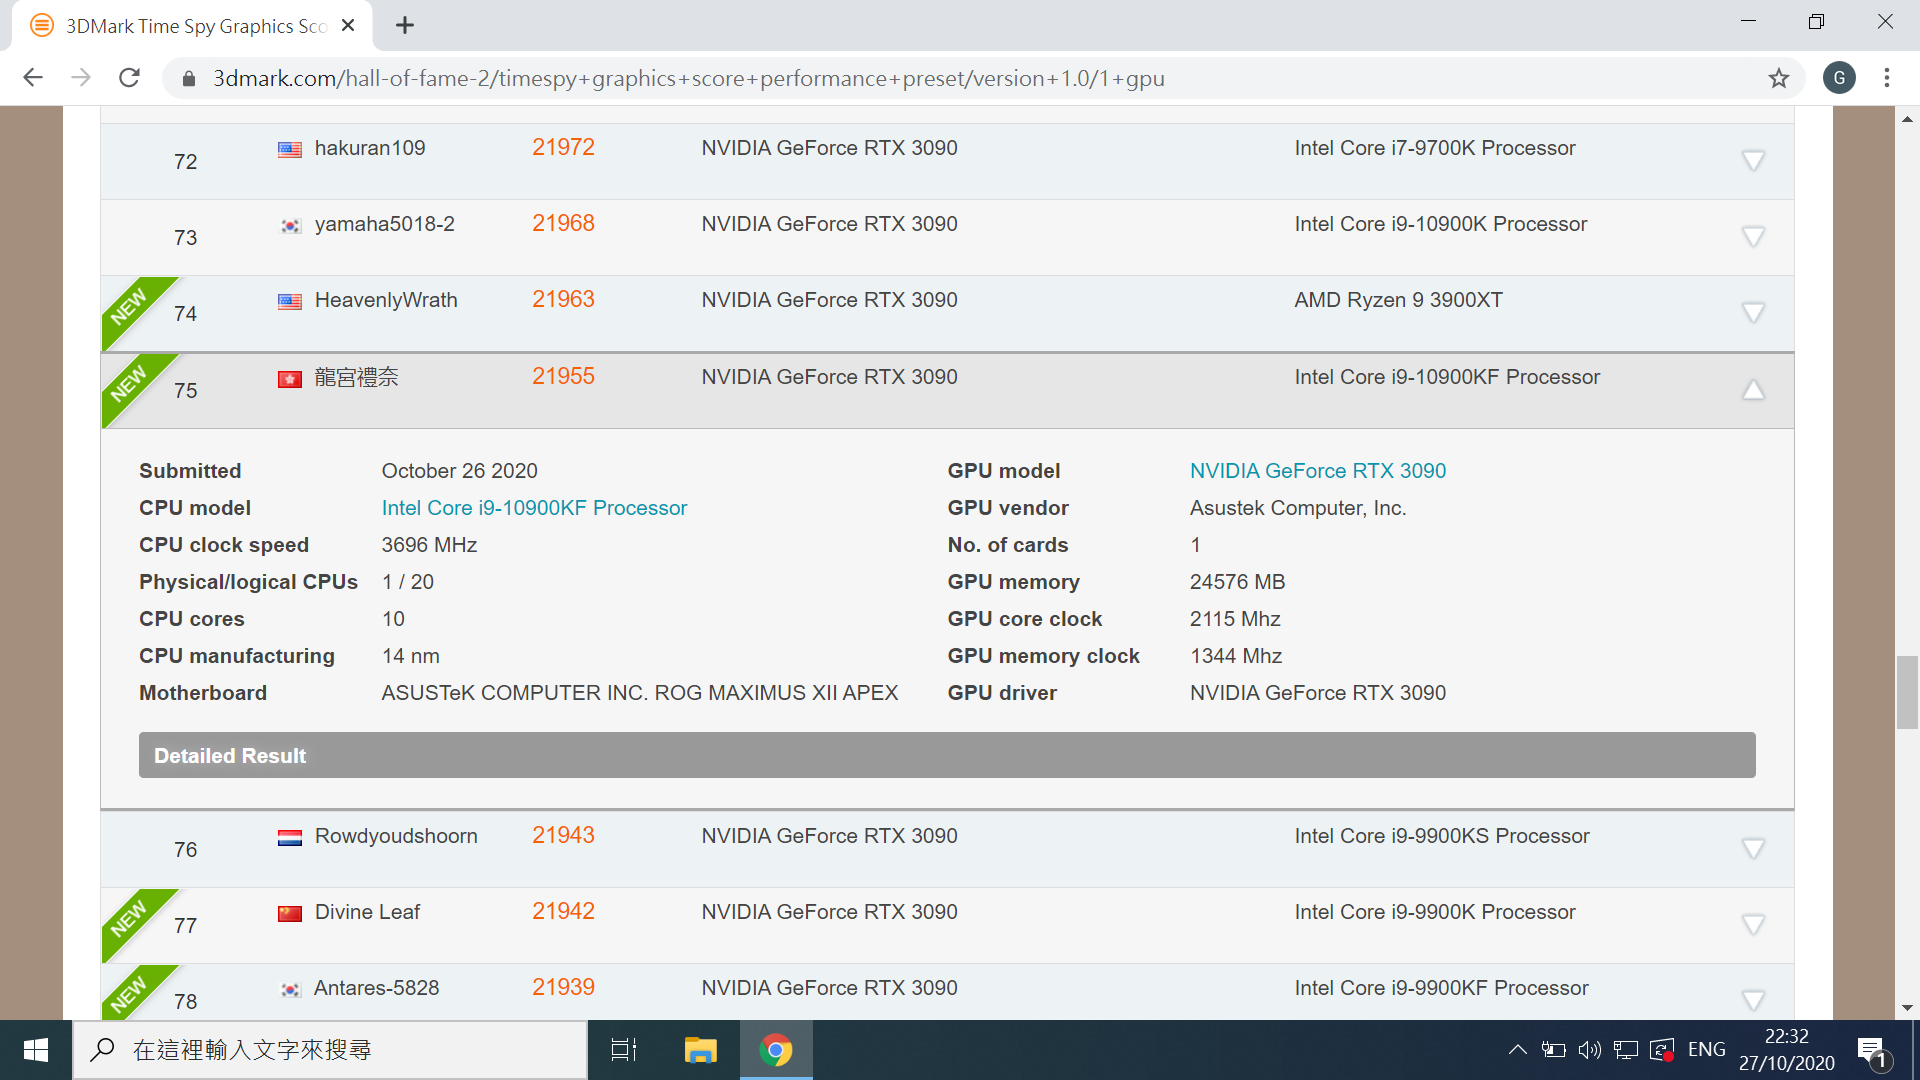Click the Netherlands flag beside Rowdyoudshoorn
The image size is (1920, 1080).
(290, 838)
